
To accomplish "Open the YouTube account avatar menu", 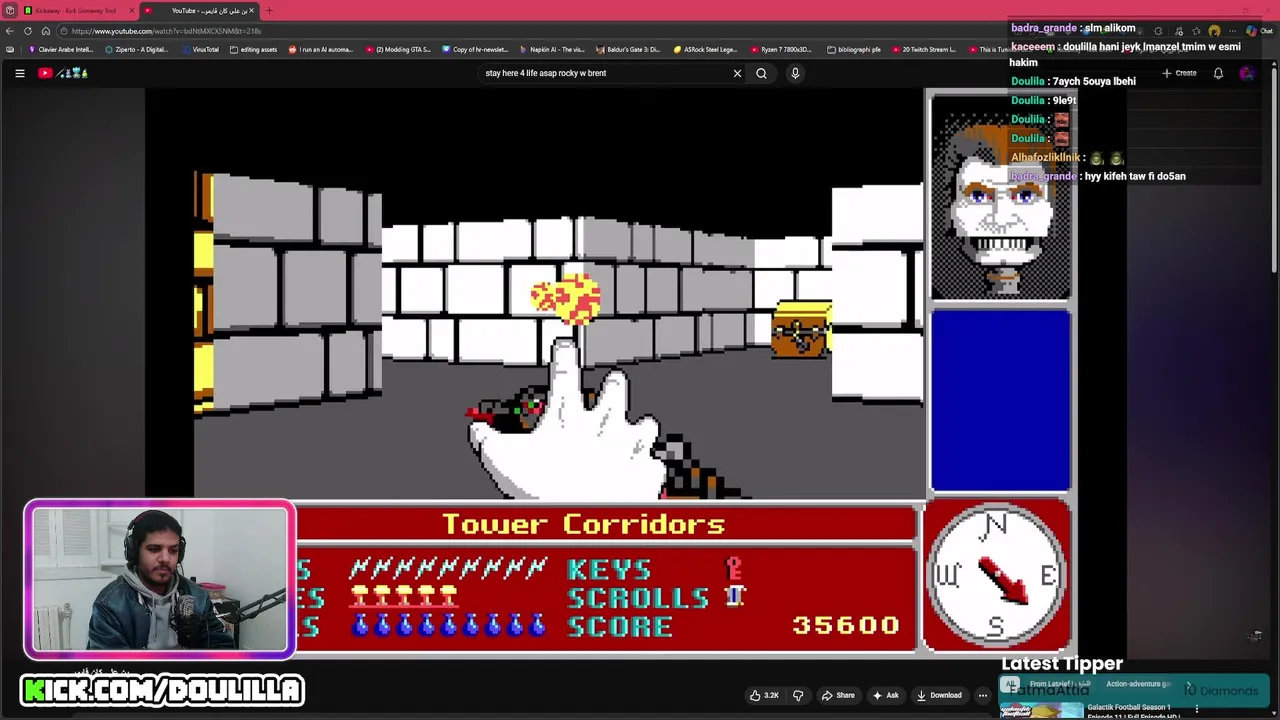I will tap(1246, 73).
